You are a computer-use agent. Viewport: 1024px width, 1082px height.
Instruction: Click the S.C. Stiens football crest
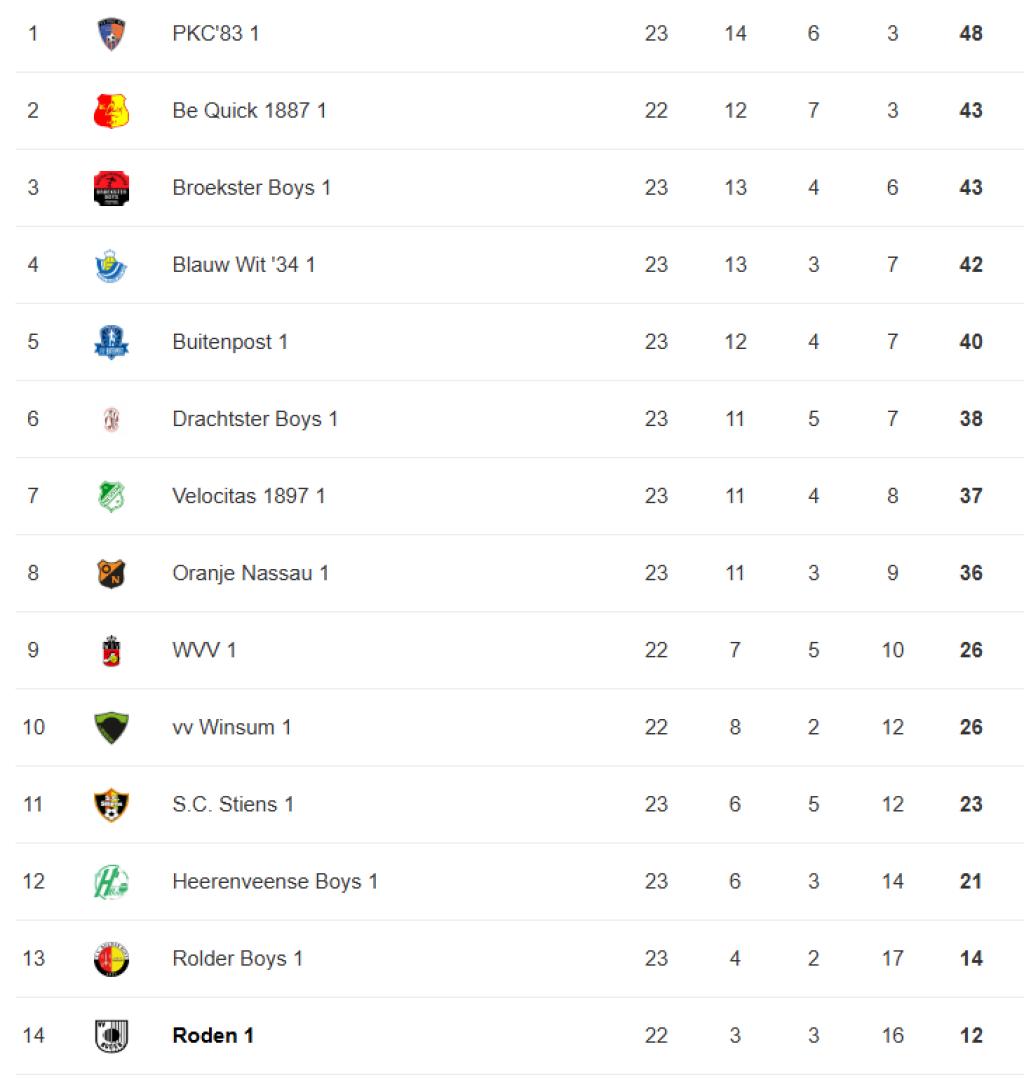pos(111,805)
